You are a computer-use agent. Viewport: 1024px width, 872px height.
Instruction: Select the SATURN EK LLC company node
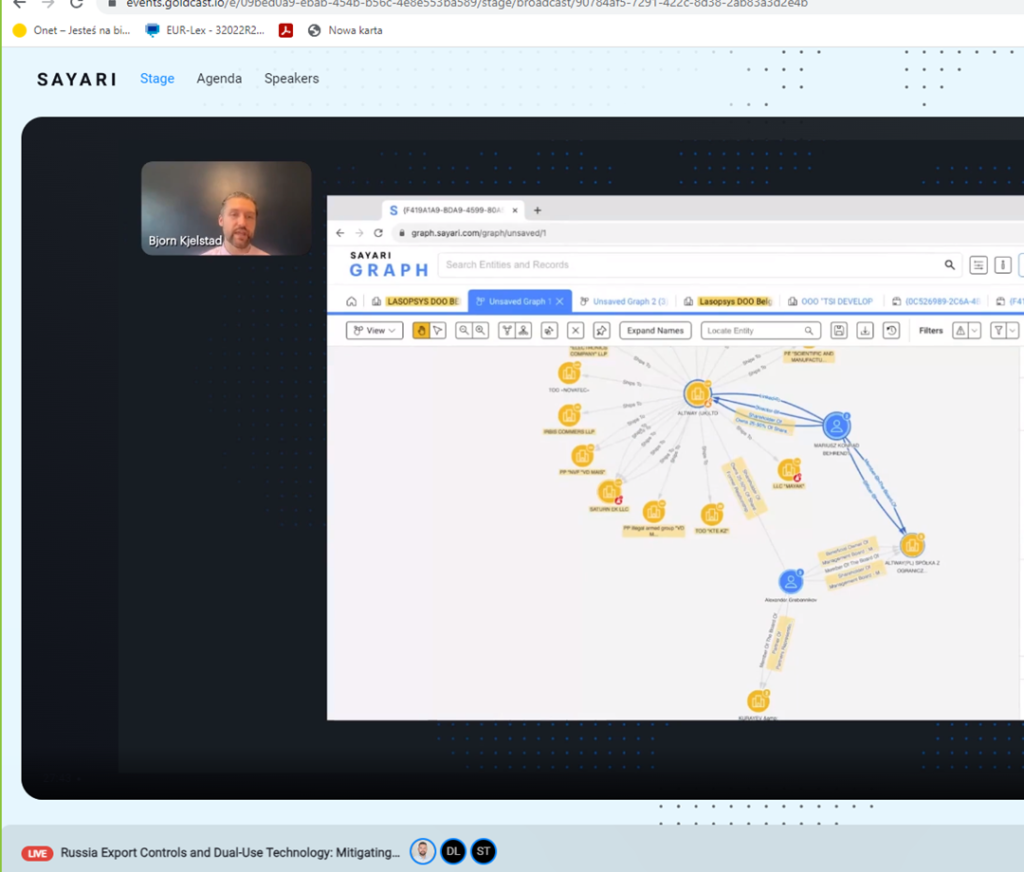(x=609, y=491)
